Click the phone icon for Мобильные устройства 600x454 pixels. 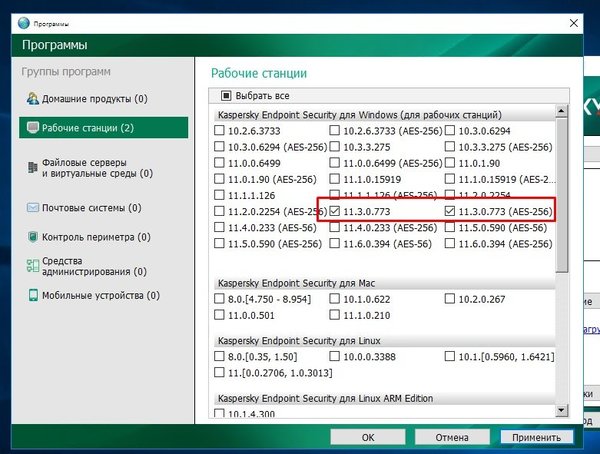33,296
